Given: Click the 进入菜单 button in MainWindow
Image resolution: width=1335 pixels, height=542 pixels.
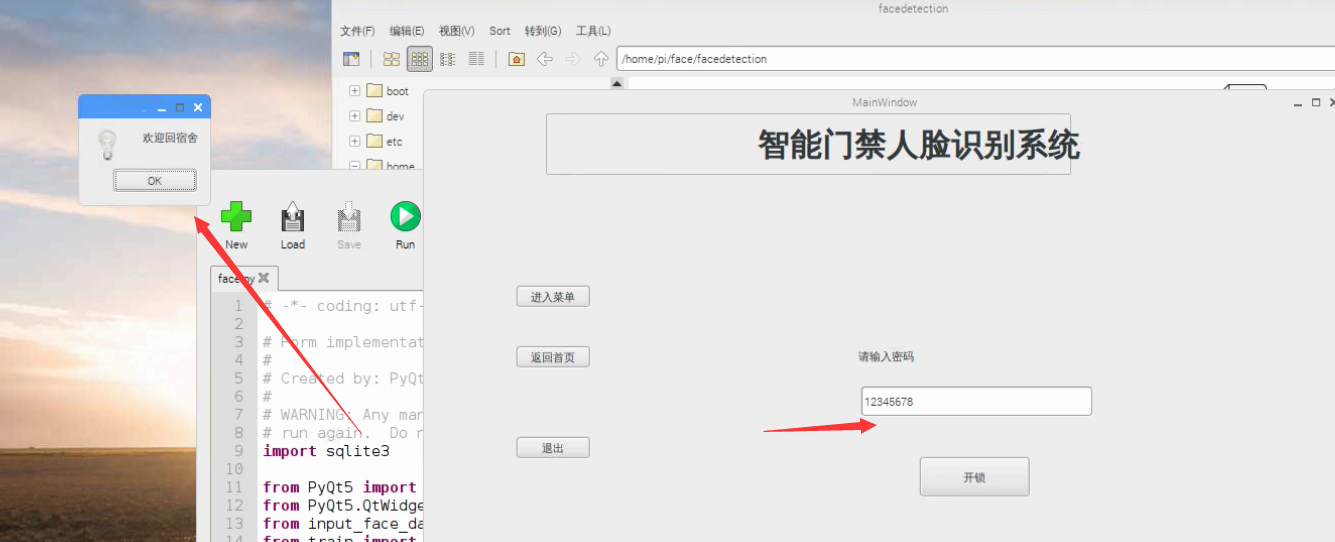Looking at the screenshot, I should 553,297.
